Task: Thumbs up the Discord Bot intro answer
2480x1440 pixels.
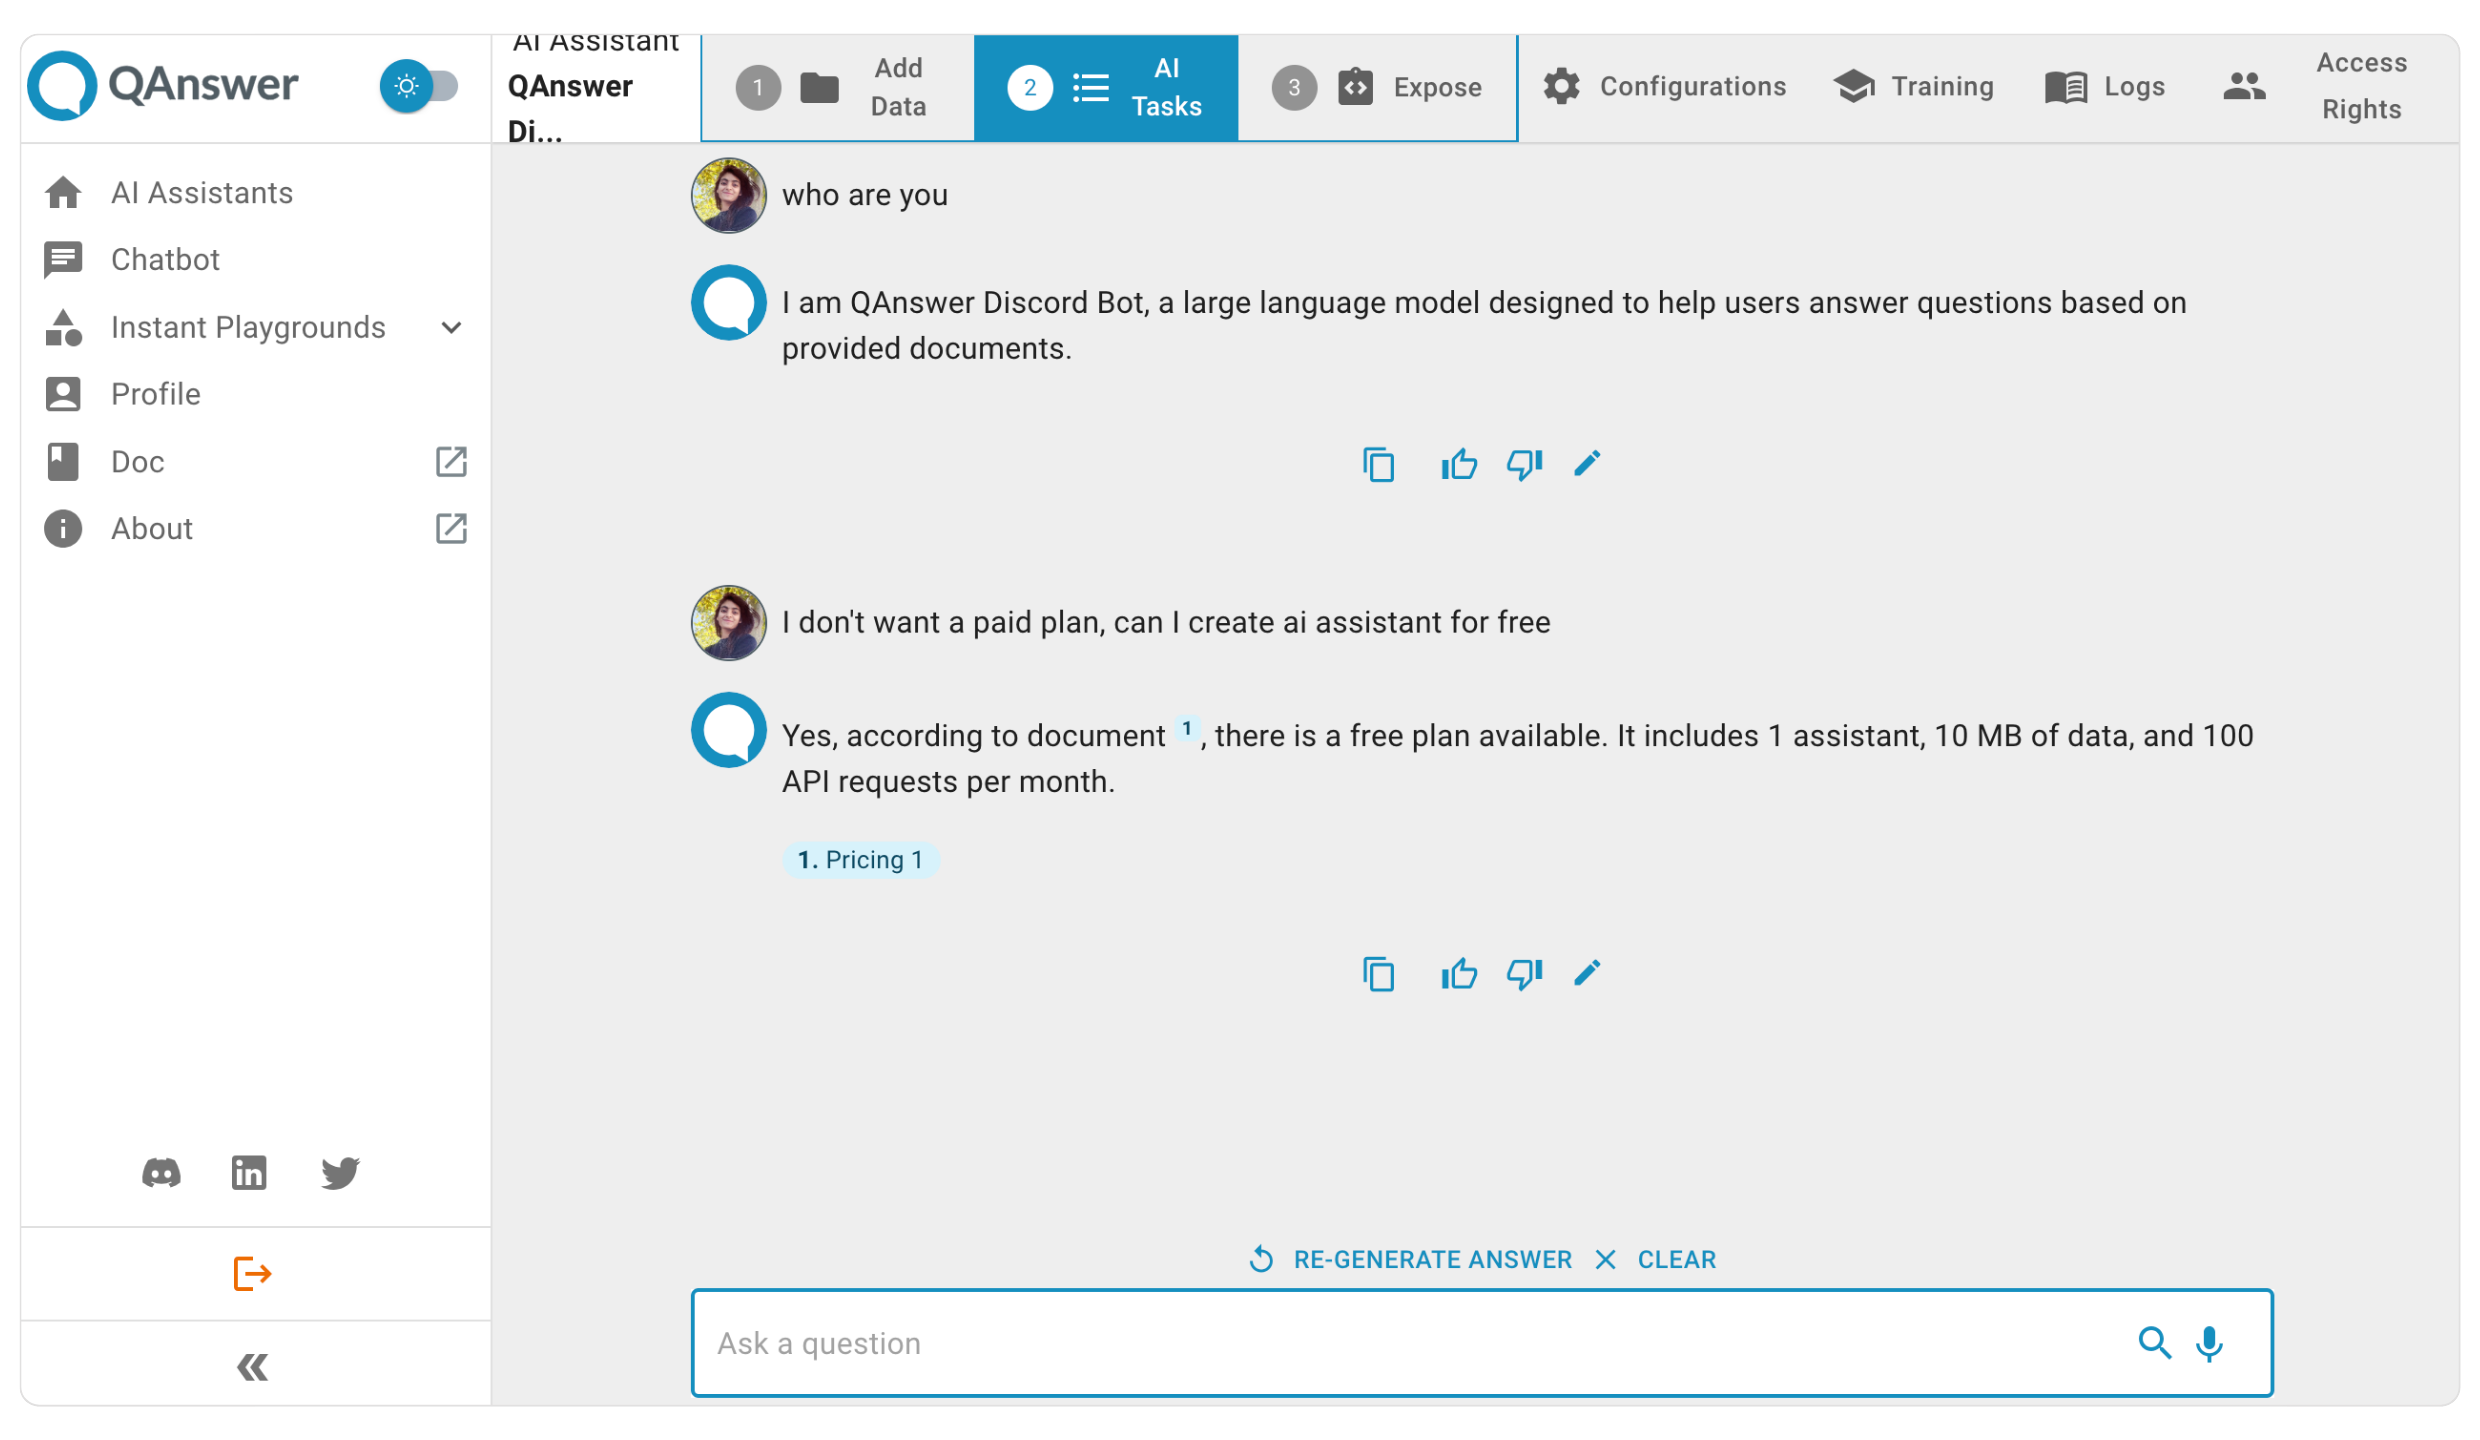Action: coord(1459,464)
